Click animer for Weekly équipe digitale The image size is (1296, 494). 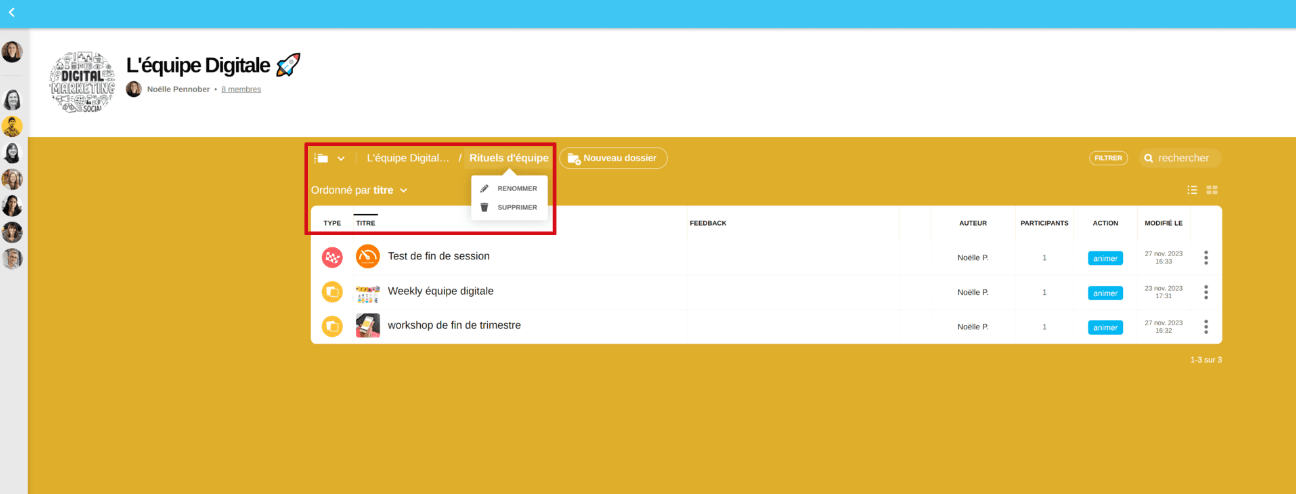point(1105,293)
